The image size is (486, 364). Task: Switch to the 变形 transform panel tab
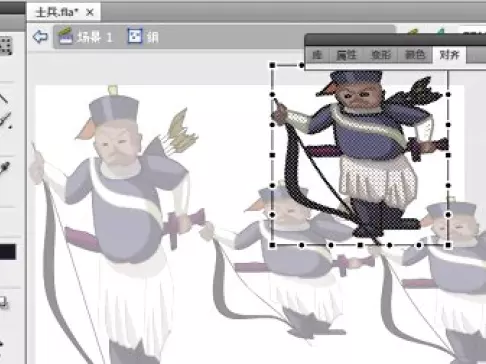[381, 55]
